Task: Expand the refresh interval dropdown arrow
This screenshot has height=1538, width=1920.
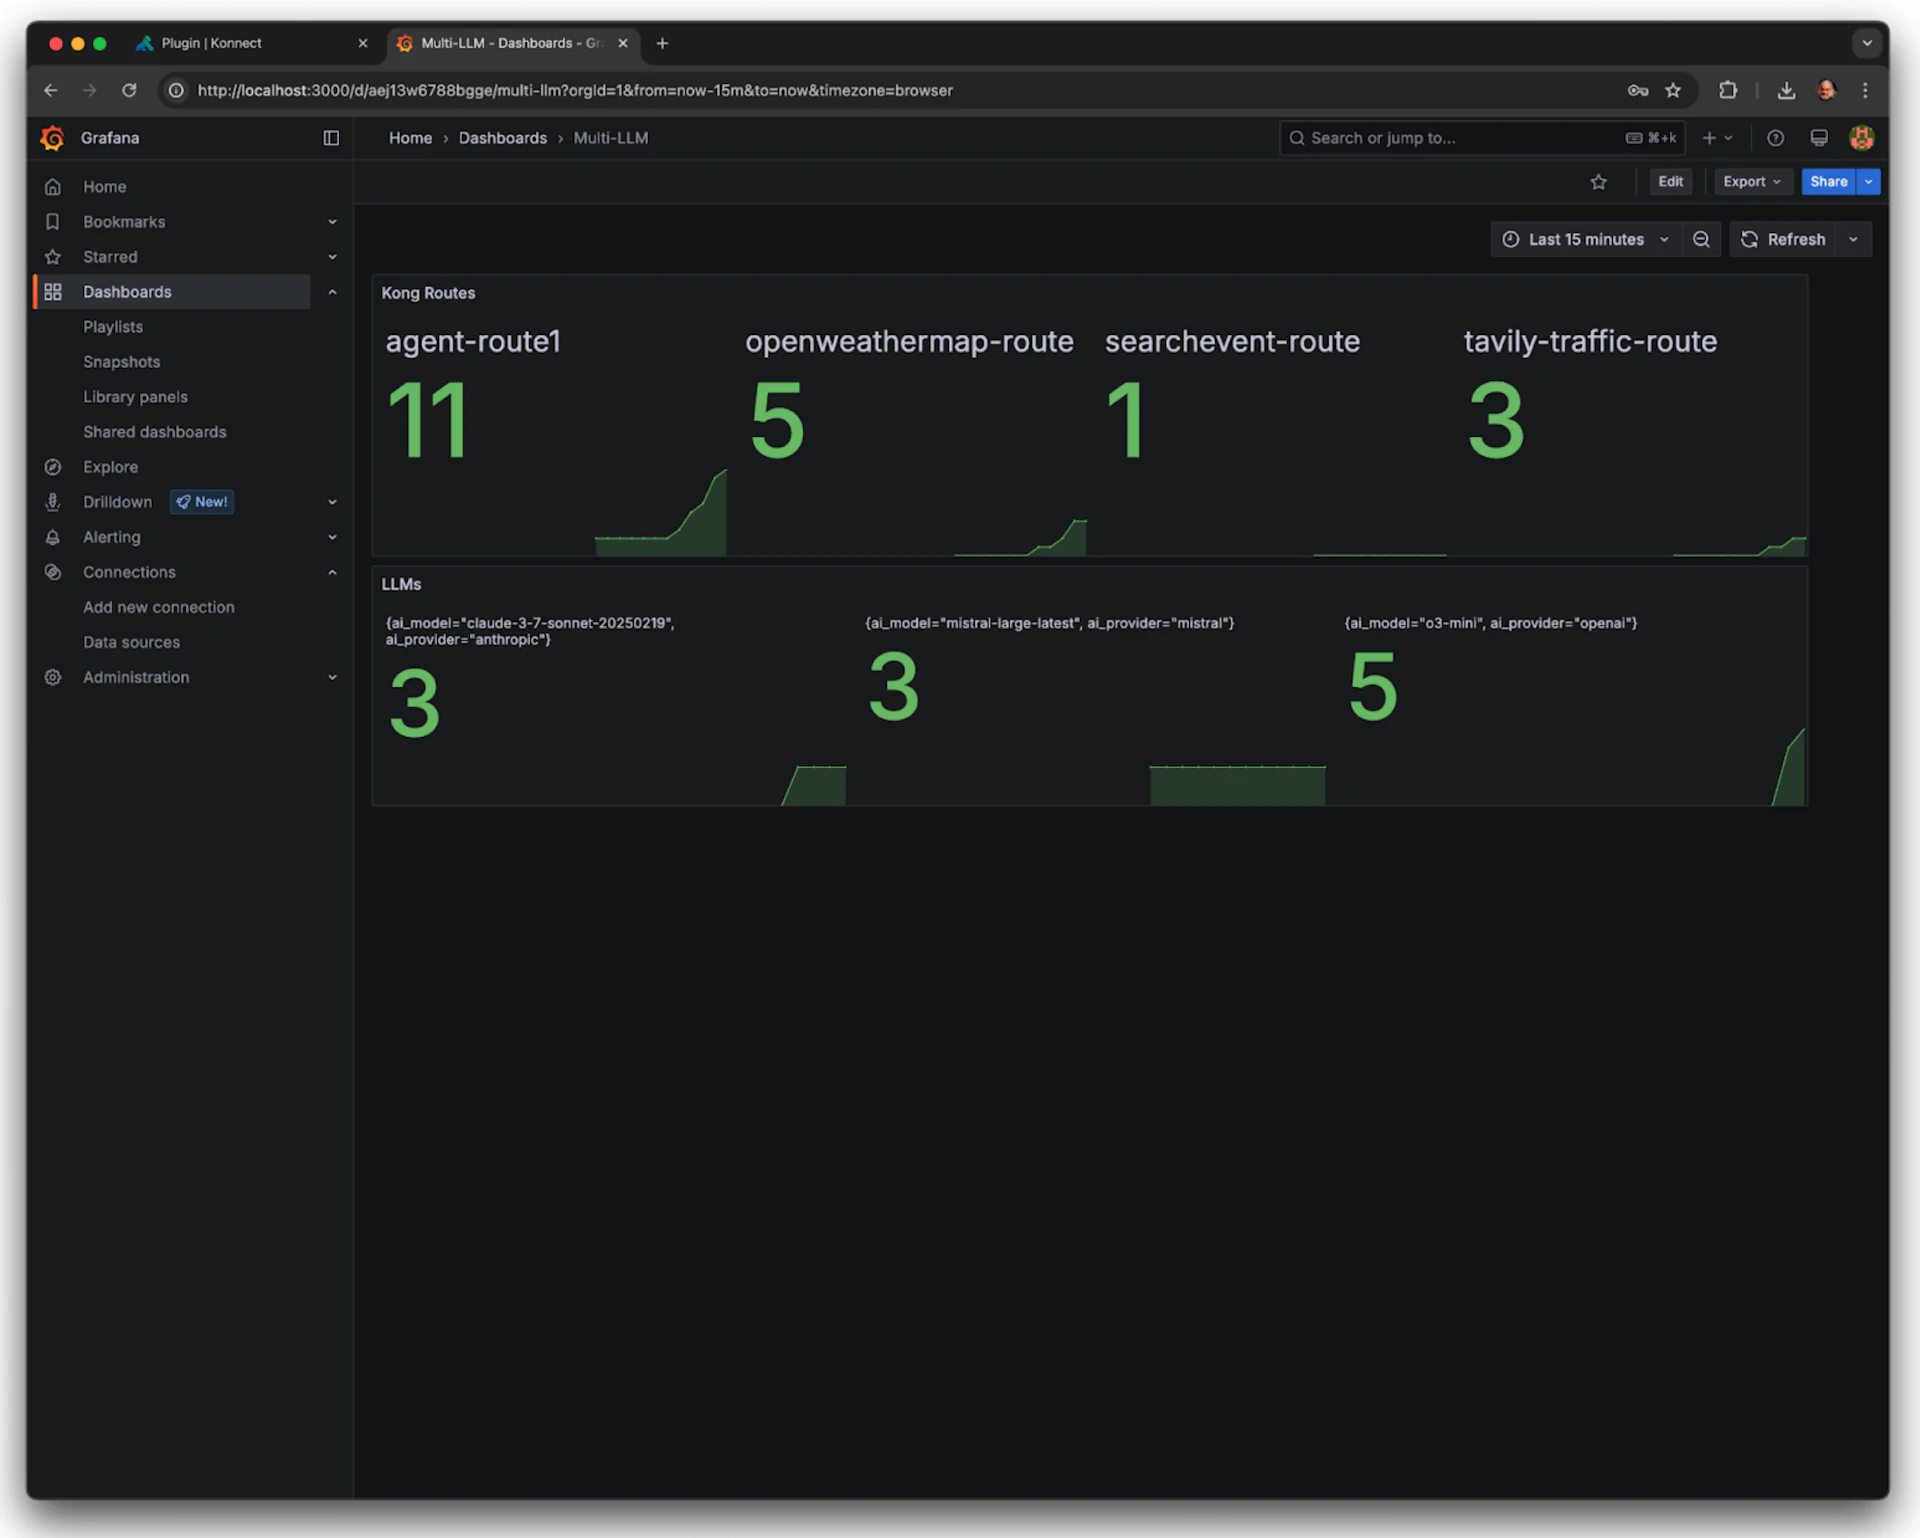Action: [x=1853, y=239]
